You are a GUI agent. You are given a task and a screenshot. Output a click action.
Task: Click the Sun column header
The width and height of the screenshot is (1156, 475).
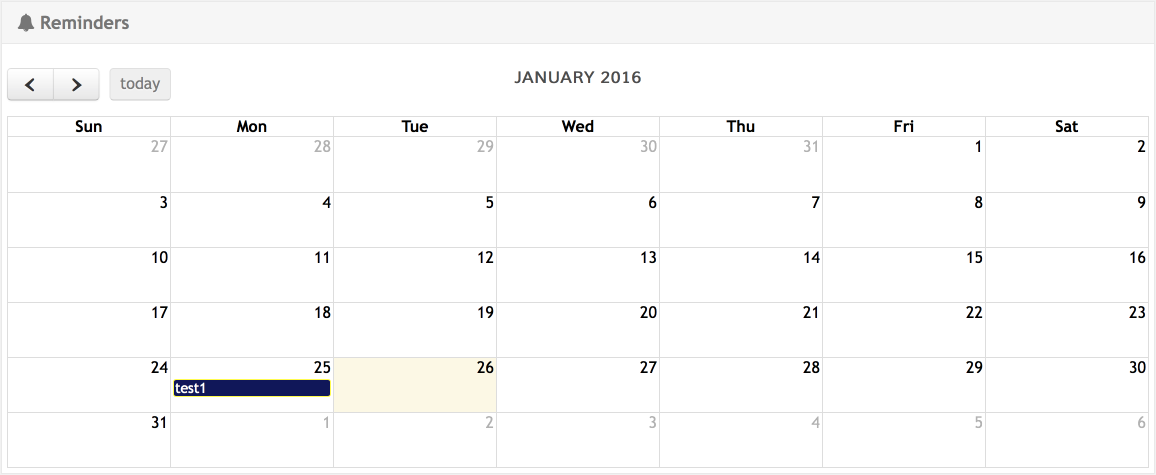point(89,126)
